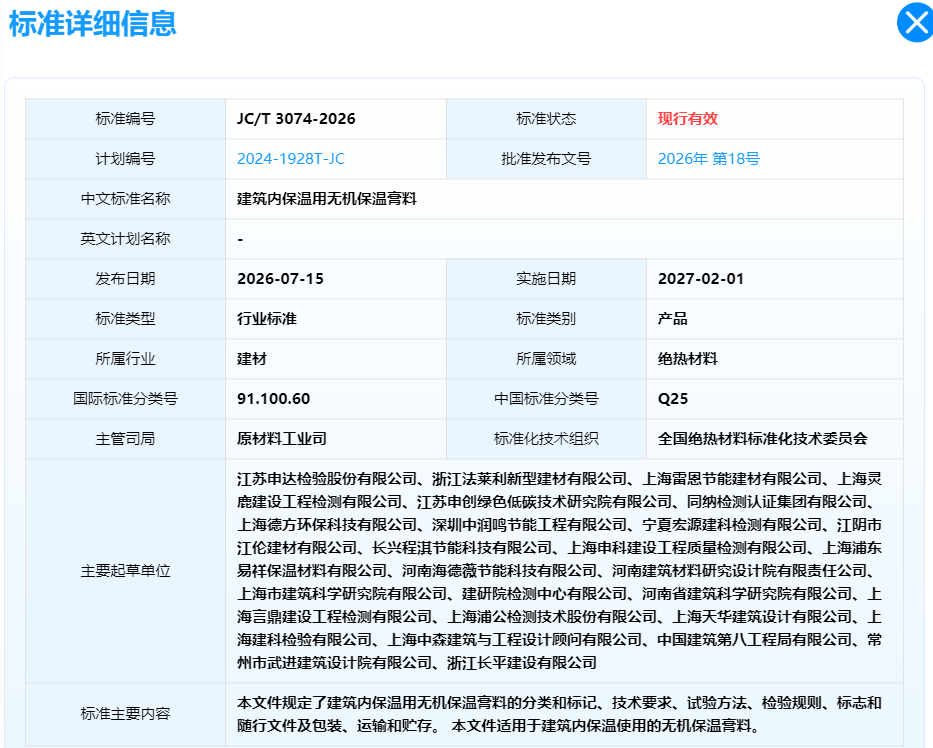Click field value 绝热材料
This screenshot has width=933, height=748.
click(x=687, y=359)
